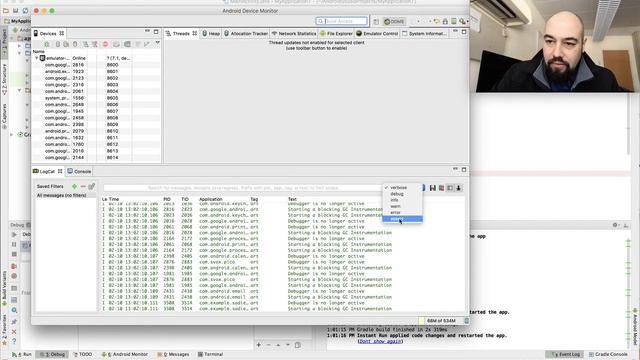The height and width of the screenshot is (360, 640).
Task: Switch to the Heap tab
Action: (x=211, y=33)
